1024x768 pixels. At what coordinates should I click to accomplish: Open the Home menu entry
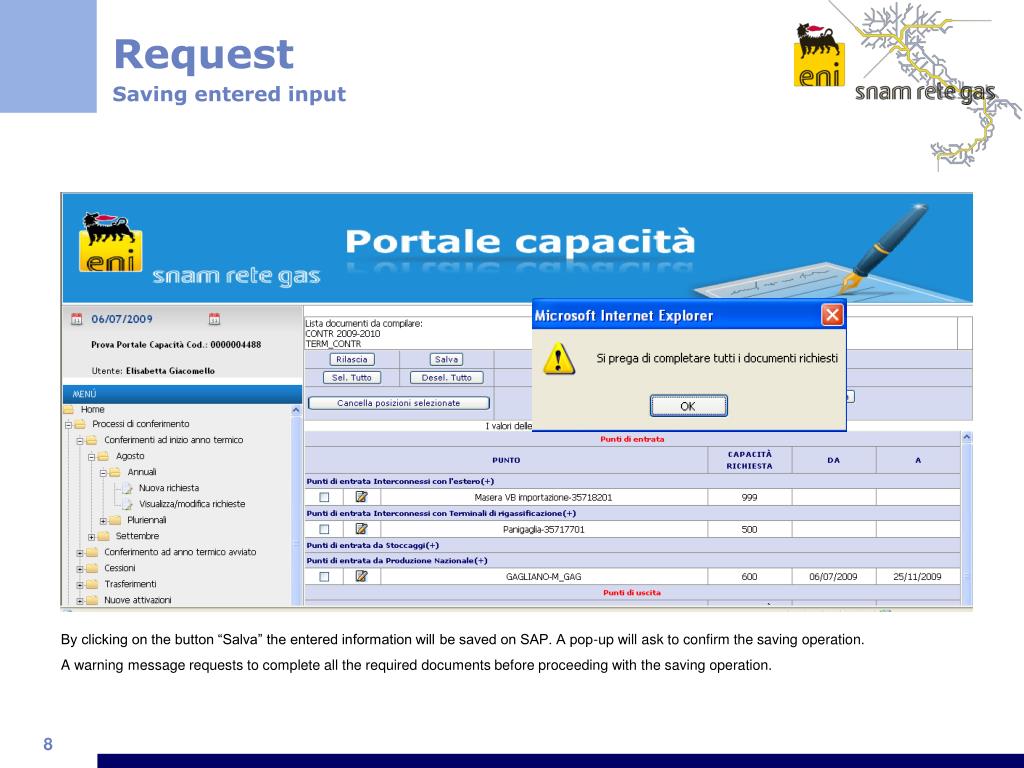tap(93, 409)
